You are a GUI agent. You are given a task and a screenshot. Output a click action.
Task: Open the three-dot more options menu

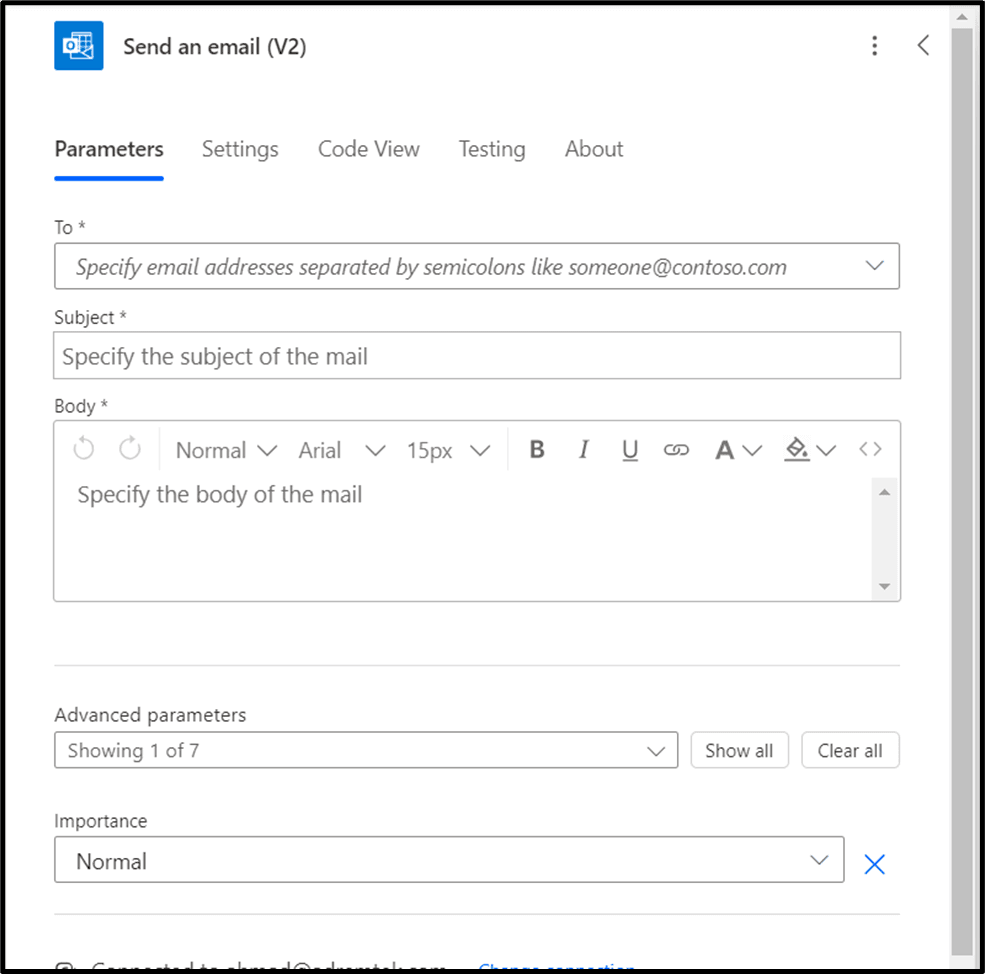[875, 46]
